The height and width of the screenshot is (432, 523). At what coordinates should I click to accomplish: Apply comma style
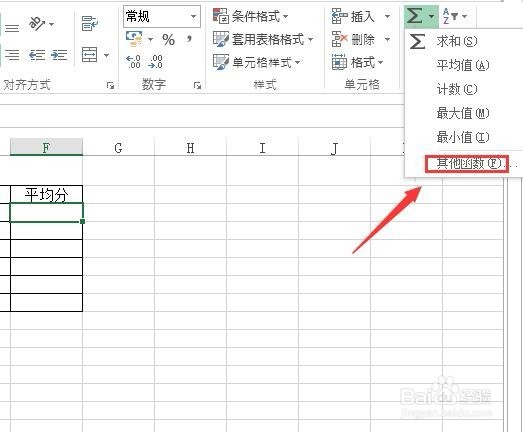pyautogui.click(x=189, y=39)
